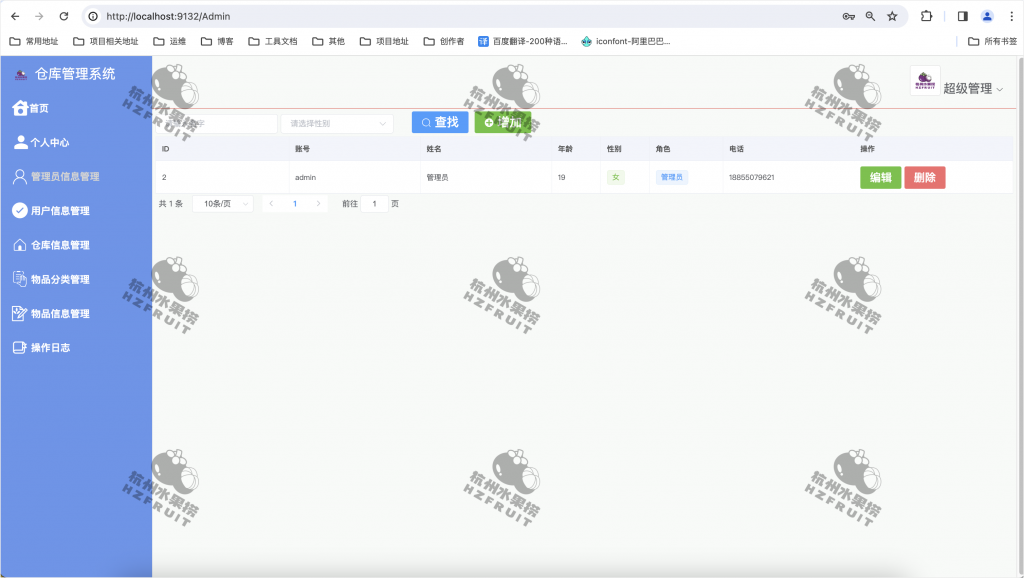The height and width of the screenshot is (578, 1024).
Task: Click the 物品分类管理 category icon
Action: tap(18, 278)
